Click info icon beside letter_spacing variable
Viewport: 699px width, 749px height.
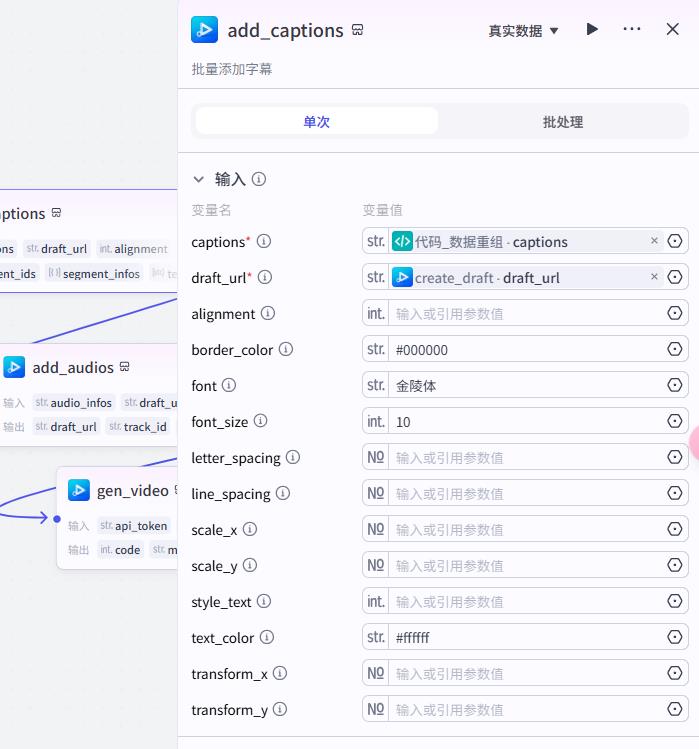pyautogui.click(x=293, y=457)
